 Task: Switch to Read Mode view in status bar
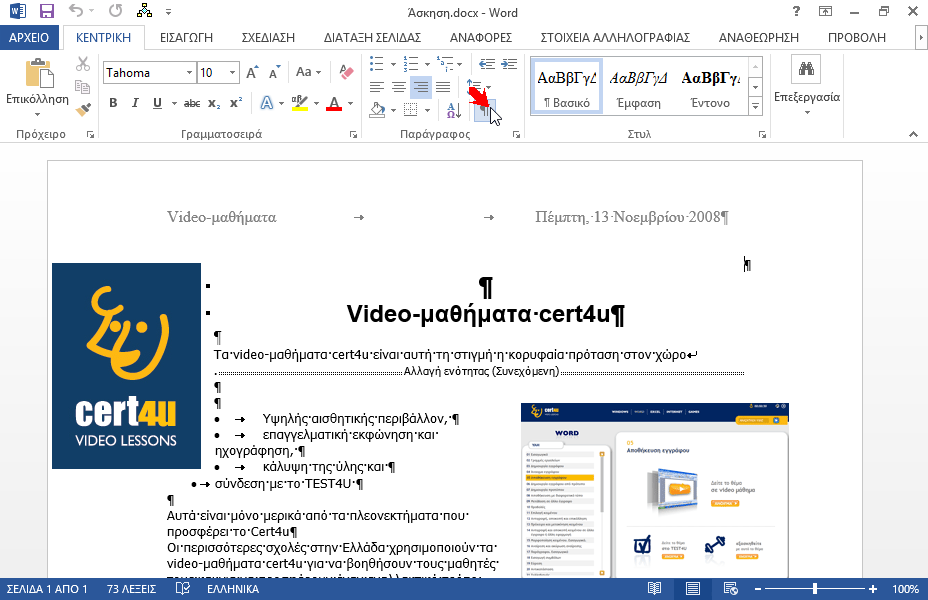pyautogui.click(x=654, y=589)
